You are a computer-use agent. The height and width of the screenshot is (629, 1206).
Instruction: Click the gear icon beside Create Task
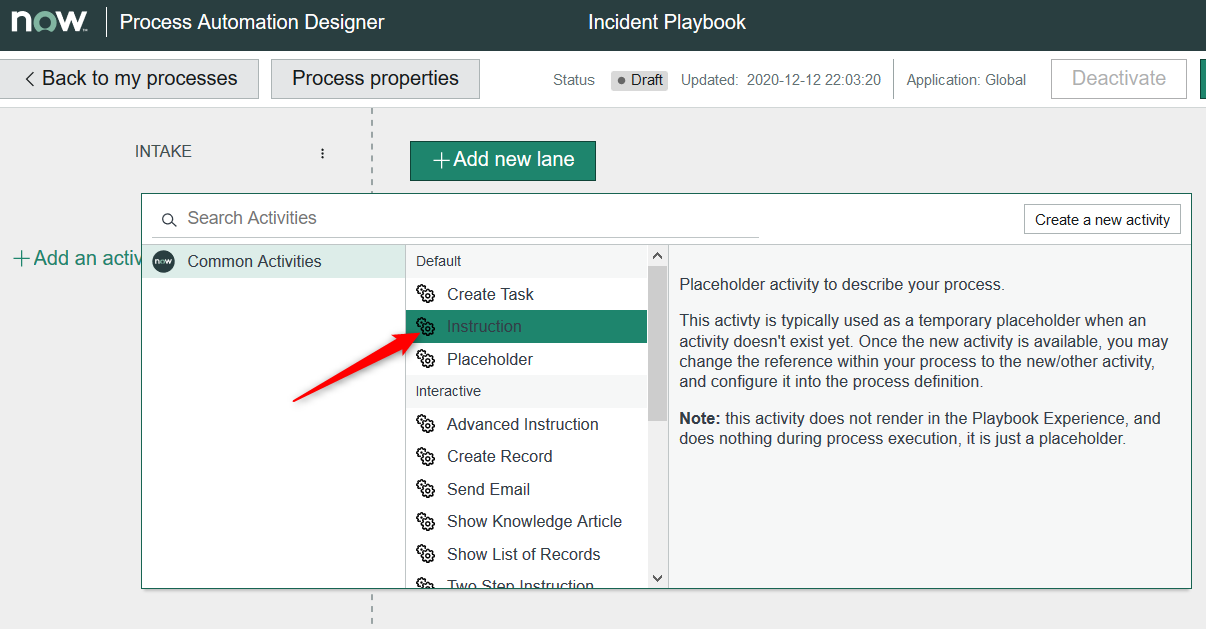[x=428, y=293]
